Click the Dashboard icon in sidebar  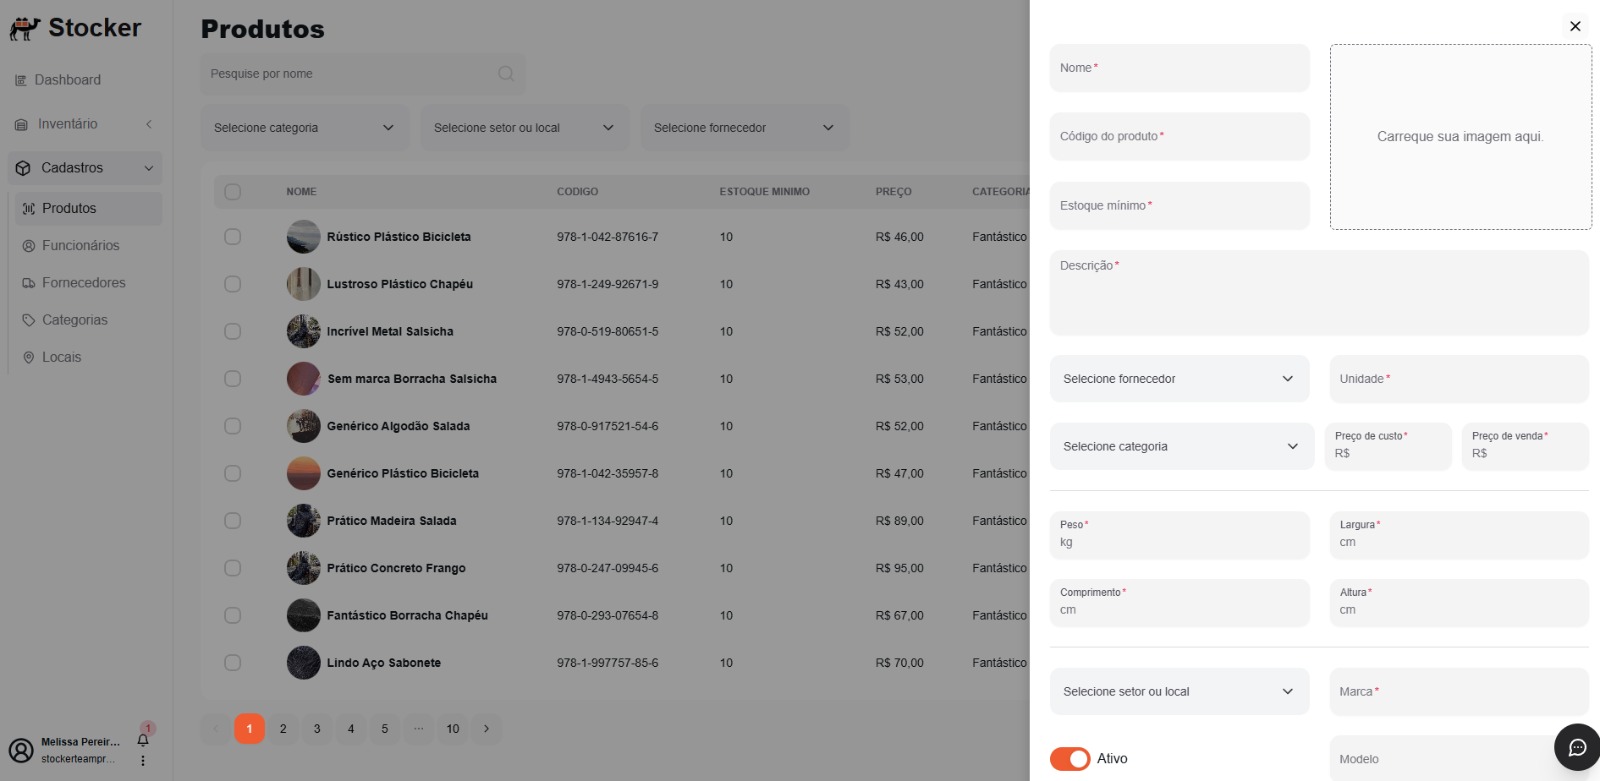click(x=21, y=80)
